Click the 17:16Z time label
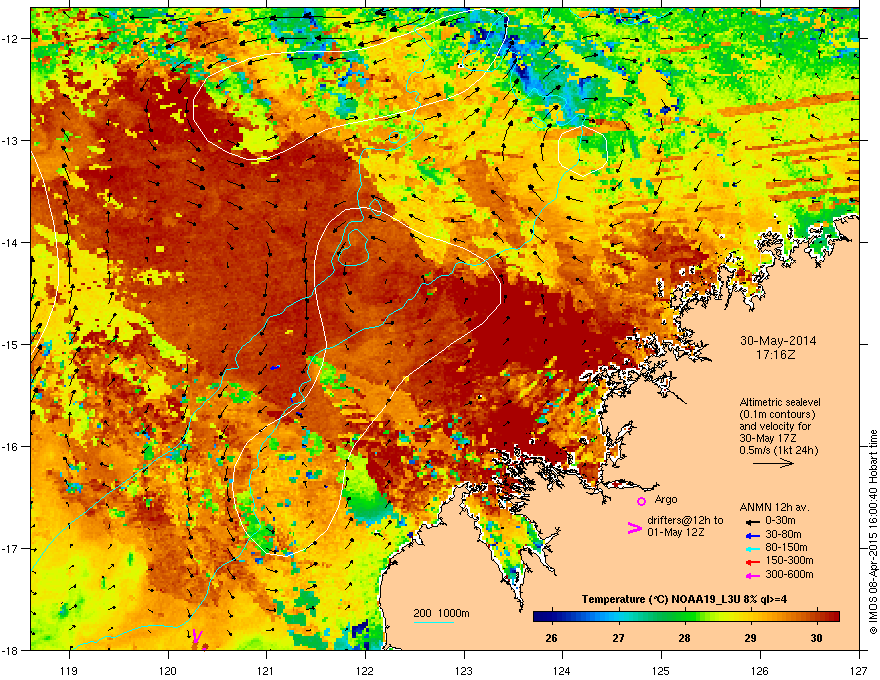 click(x=778, y=355)
